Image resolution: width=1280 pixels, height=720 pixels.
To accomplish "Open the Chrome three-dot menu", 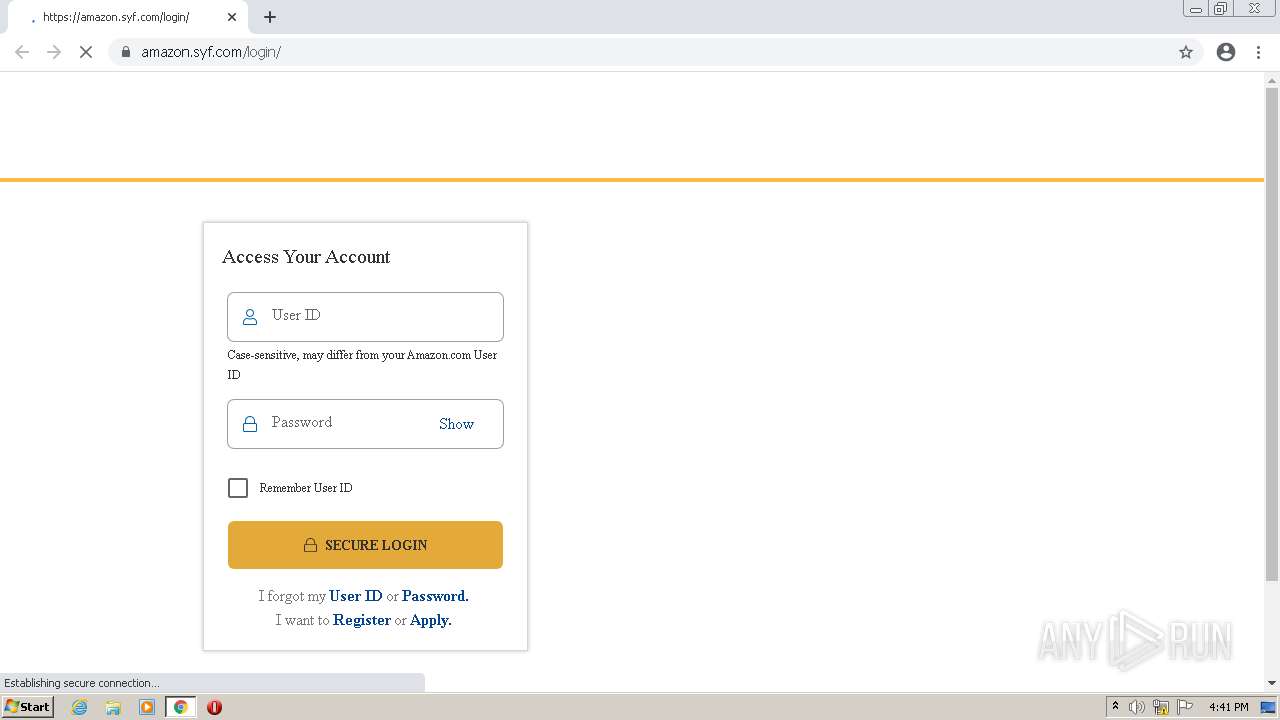I will (1259, 52).
